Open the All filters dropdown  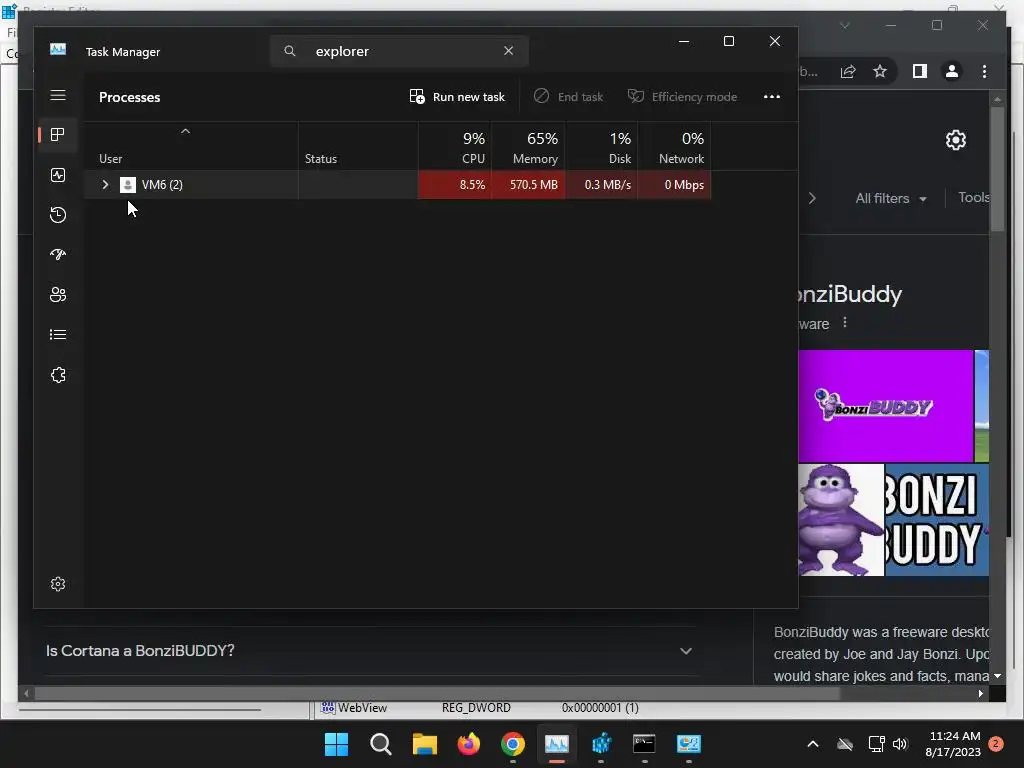[x=891, y=199]
